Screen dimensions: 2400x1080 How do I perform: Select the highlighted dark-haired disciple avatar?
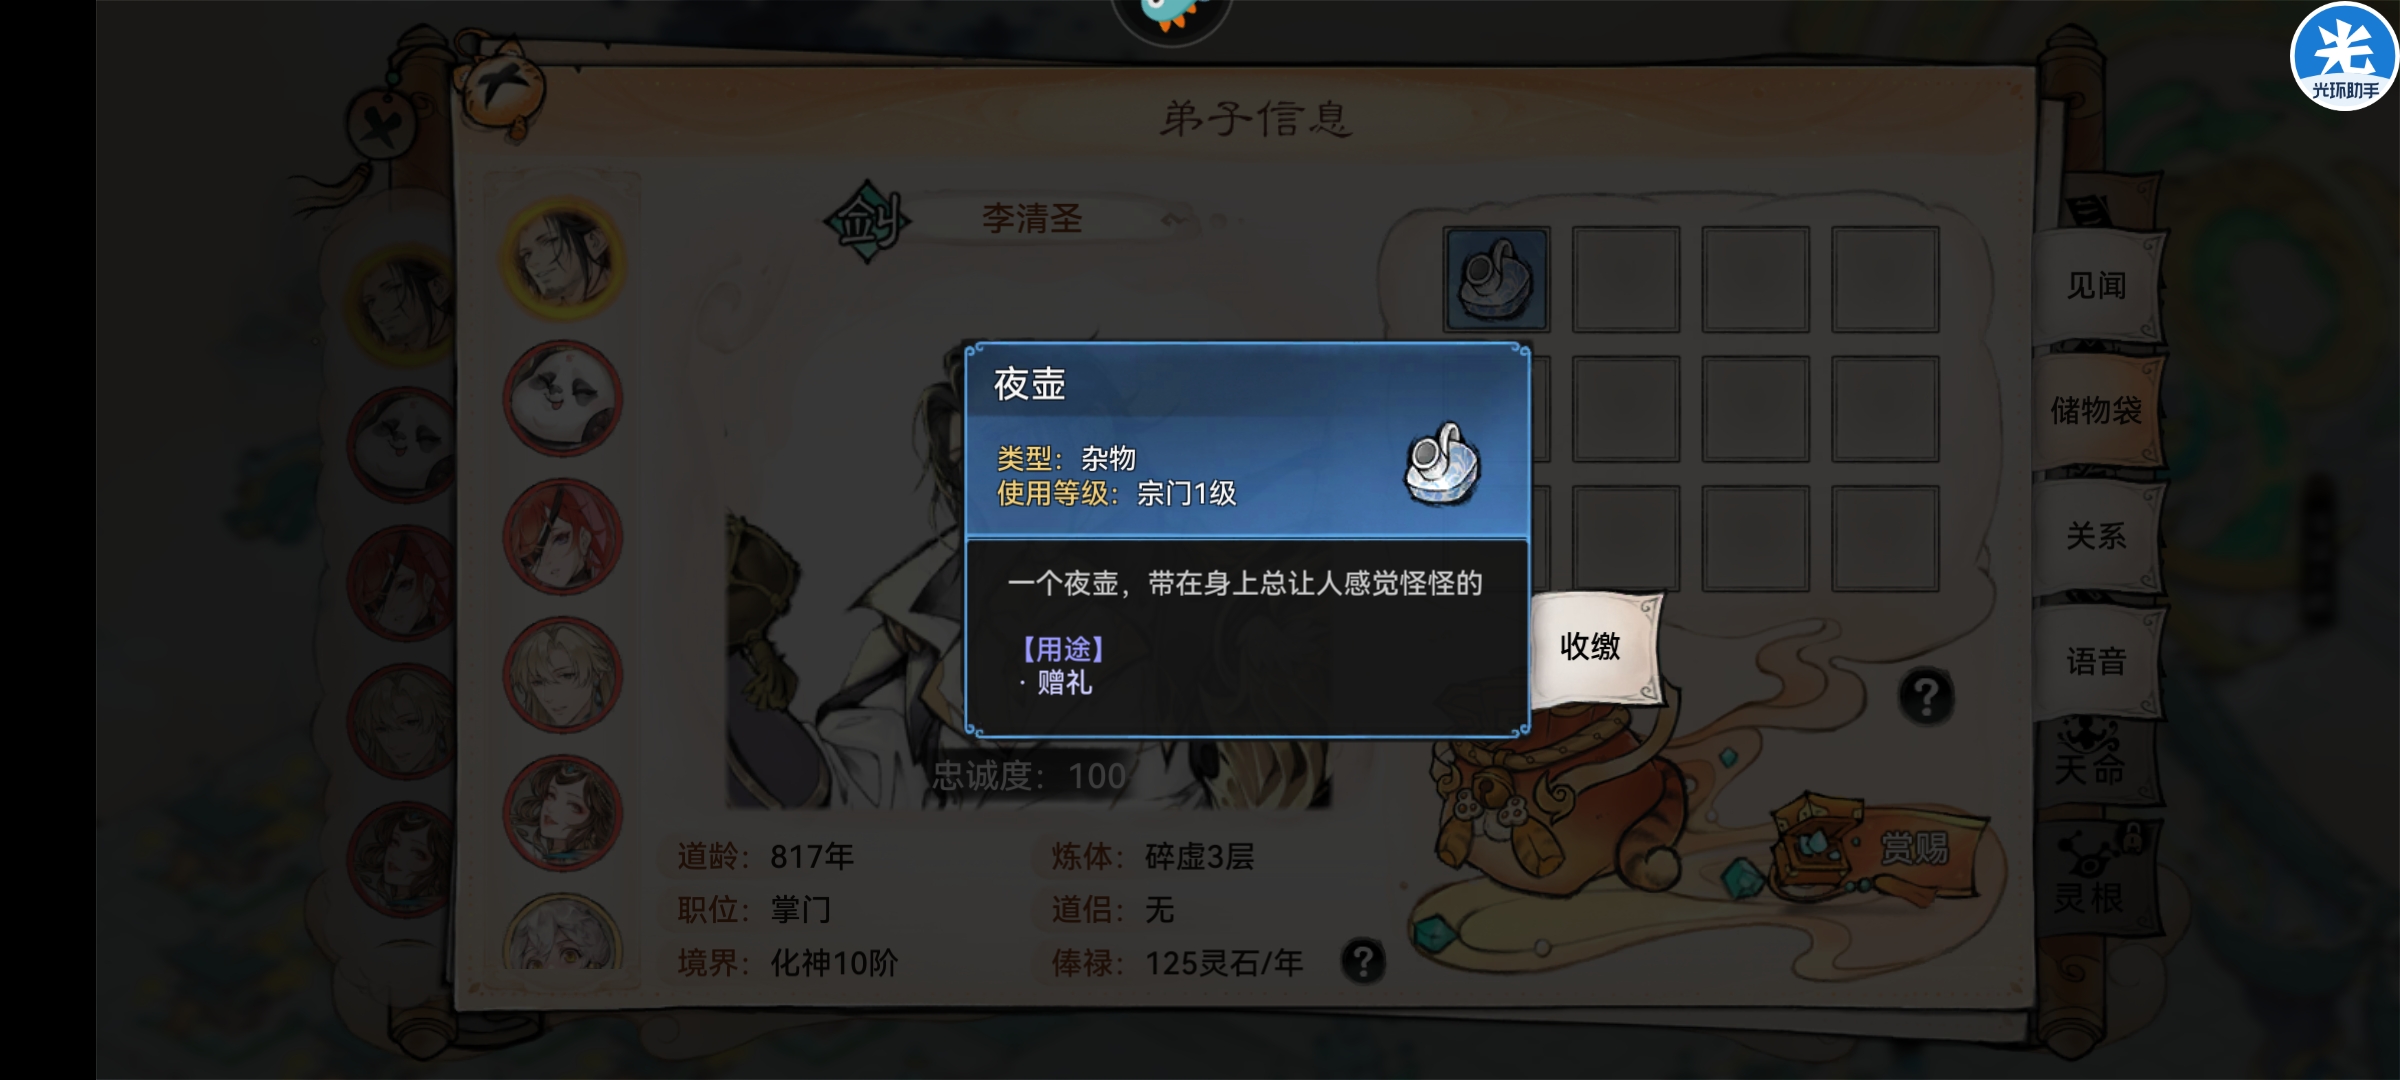tap(563, 257)
